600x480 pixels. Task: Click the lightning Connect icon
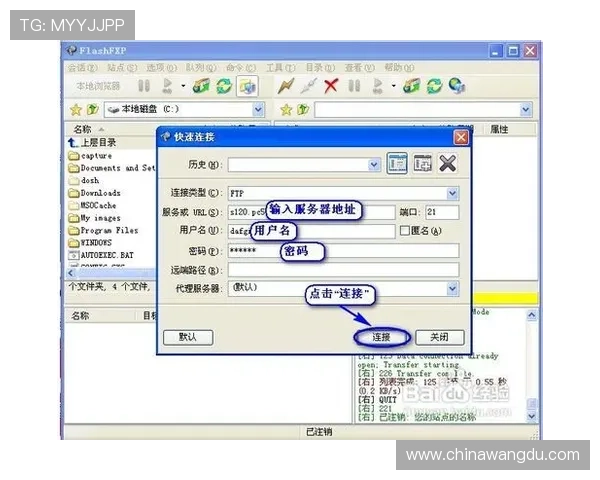[286, 86]
